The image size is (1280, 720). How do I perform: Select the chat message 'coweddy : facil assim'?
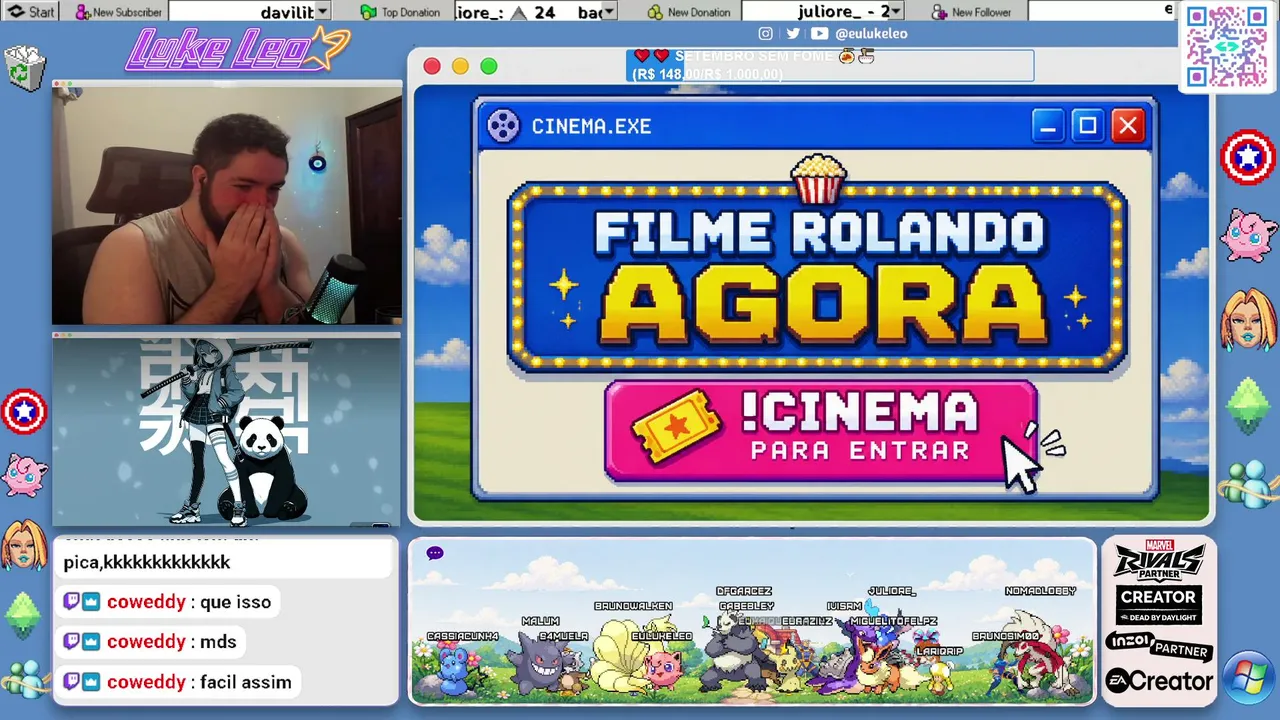tap(177, 682)
